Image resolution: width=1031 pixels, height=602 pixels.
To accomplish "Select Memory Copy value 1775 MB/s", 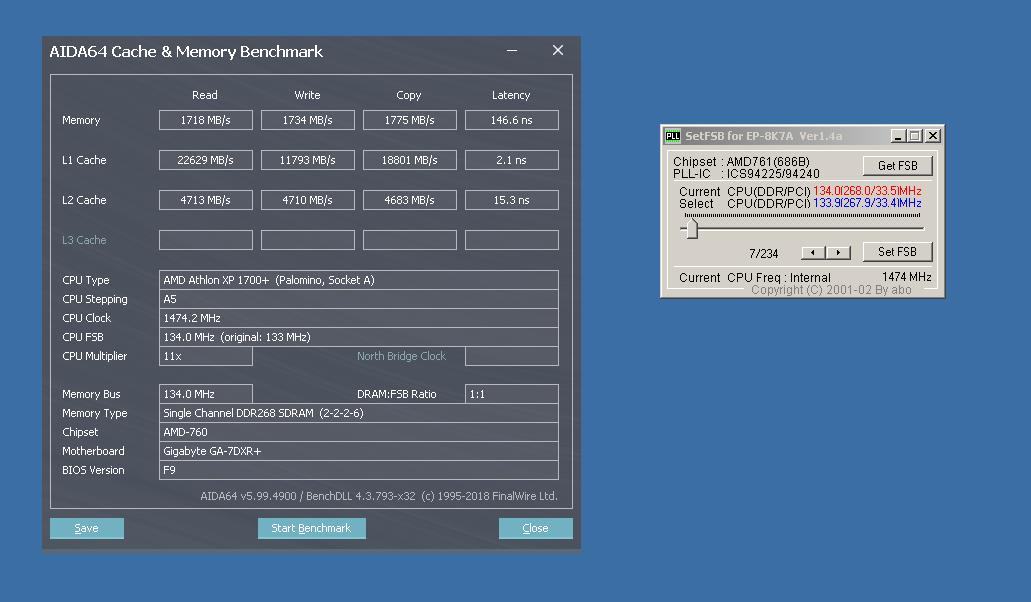I will point(410,120).
